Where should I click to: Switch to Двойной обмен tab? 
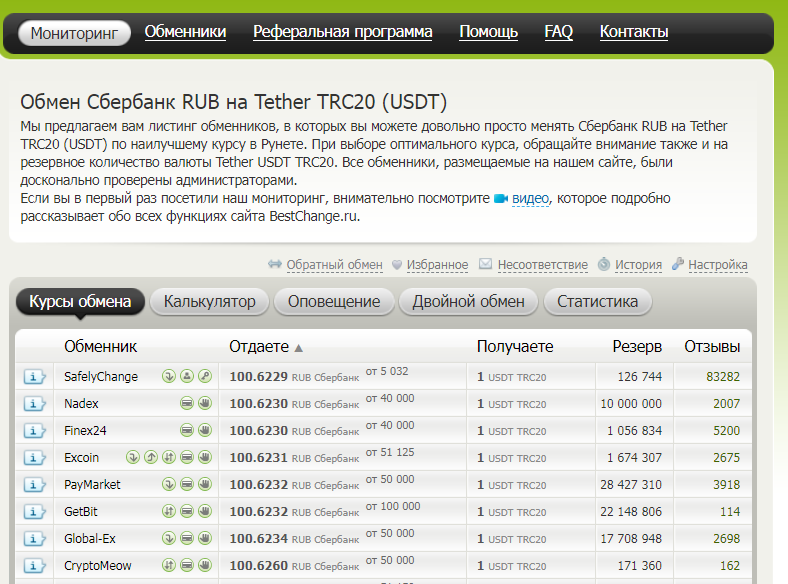tap(468, 302)
